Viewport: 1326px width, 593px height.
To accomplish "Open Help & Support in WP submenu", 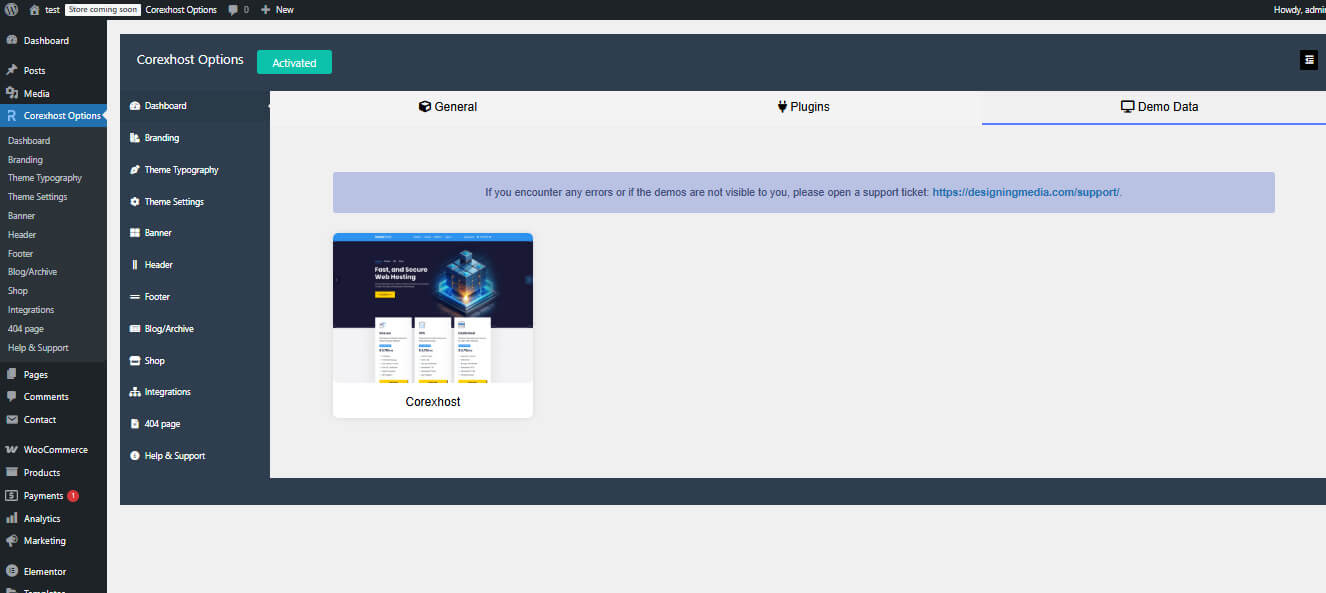I will [38, 348].
